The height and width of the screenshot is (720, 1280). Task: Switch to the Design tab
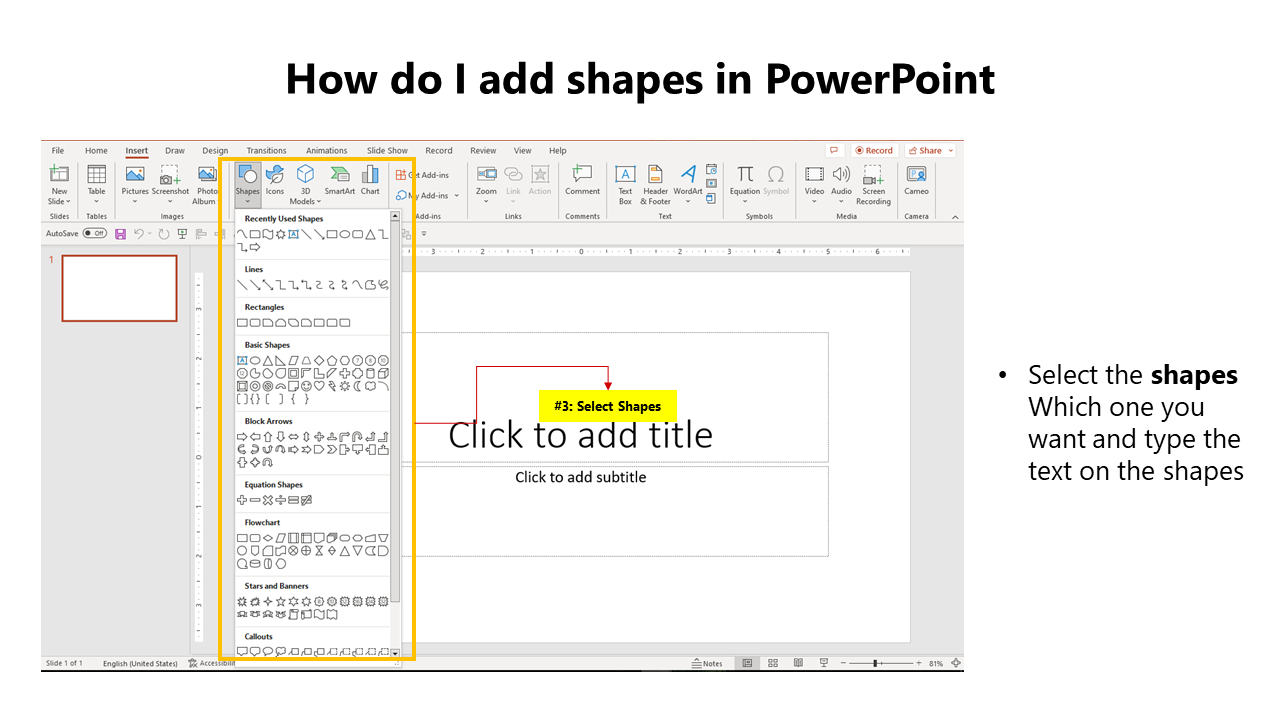pos(215,151)
